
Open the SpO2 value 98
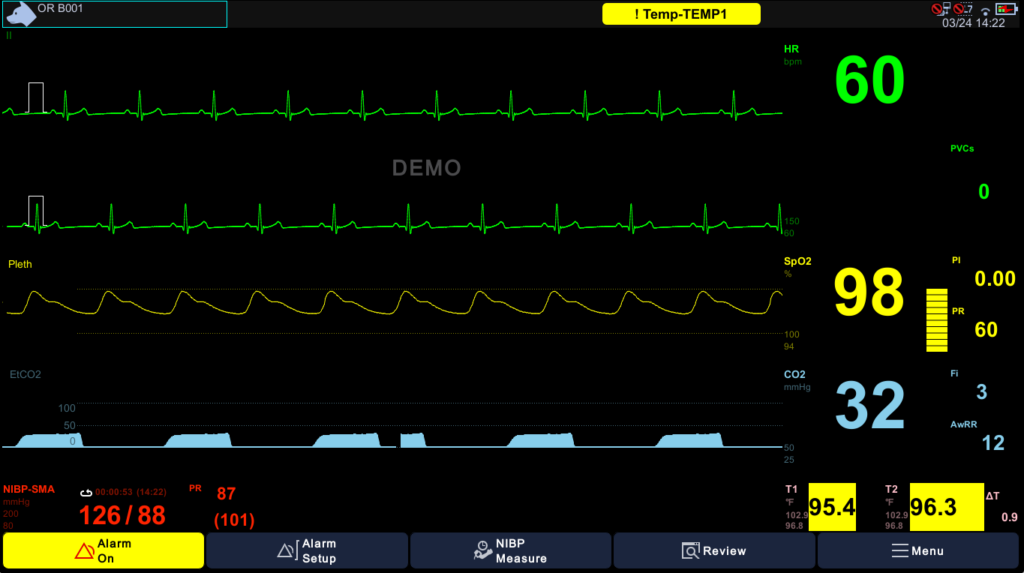[x=869, y=292]
